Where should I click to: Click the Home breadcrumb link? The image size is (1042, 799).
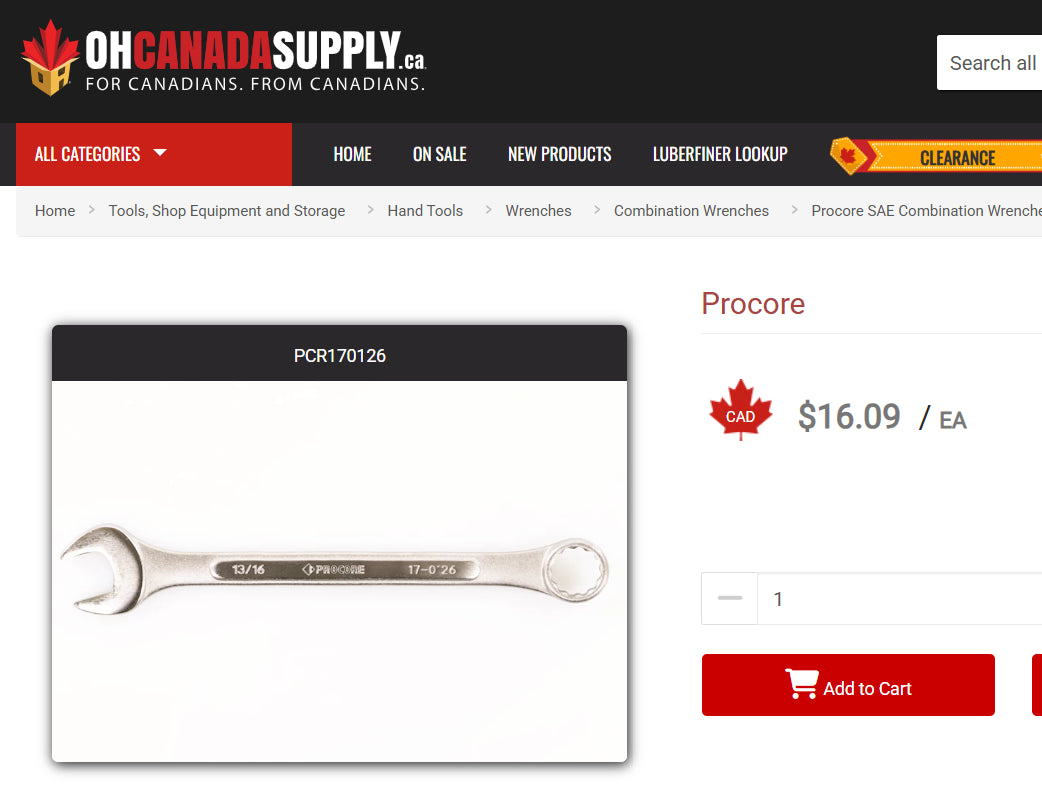[x=55, y=211]
